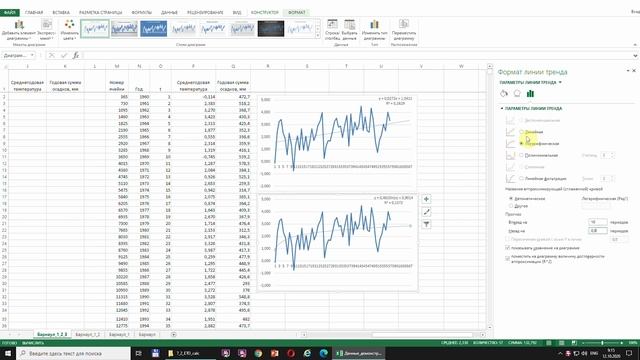
Task: Open the Add Chart Element menu
Action: click(x=19, y=30)
